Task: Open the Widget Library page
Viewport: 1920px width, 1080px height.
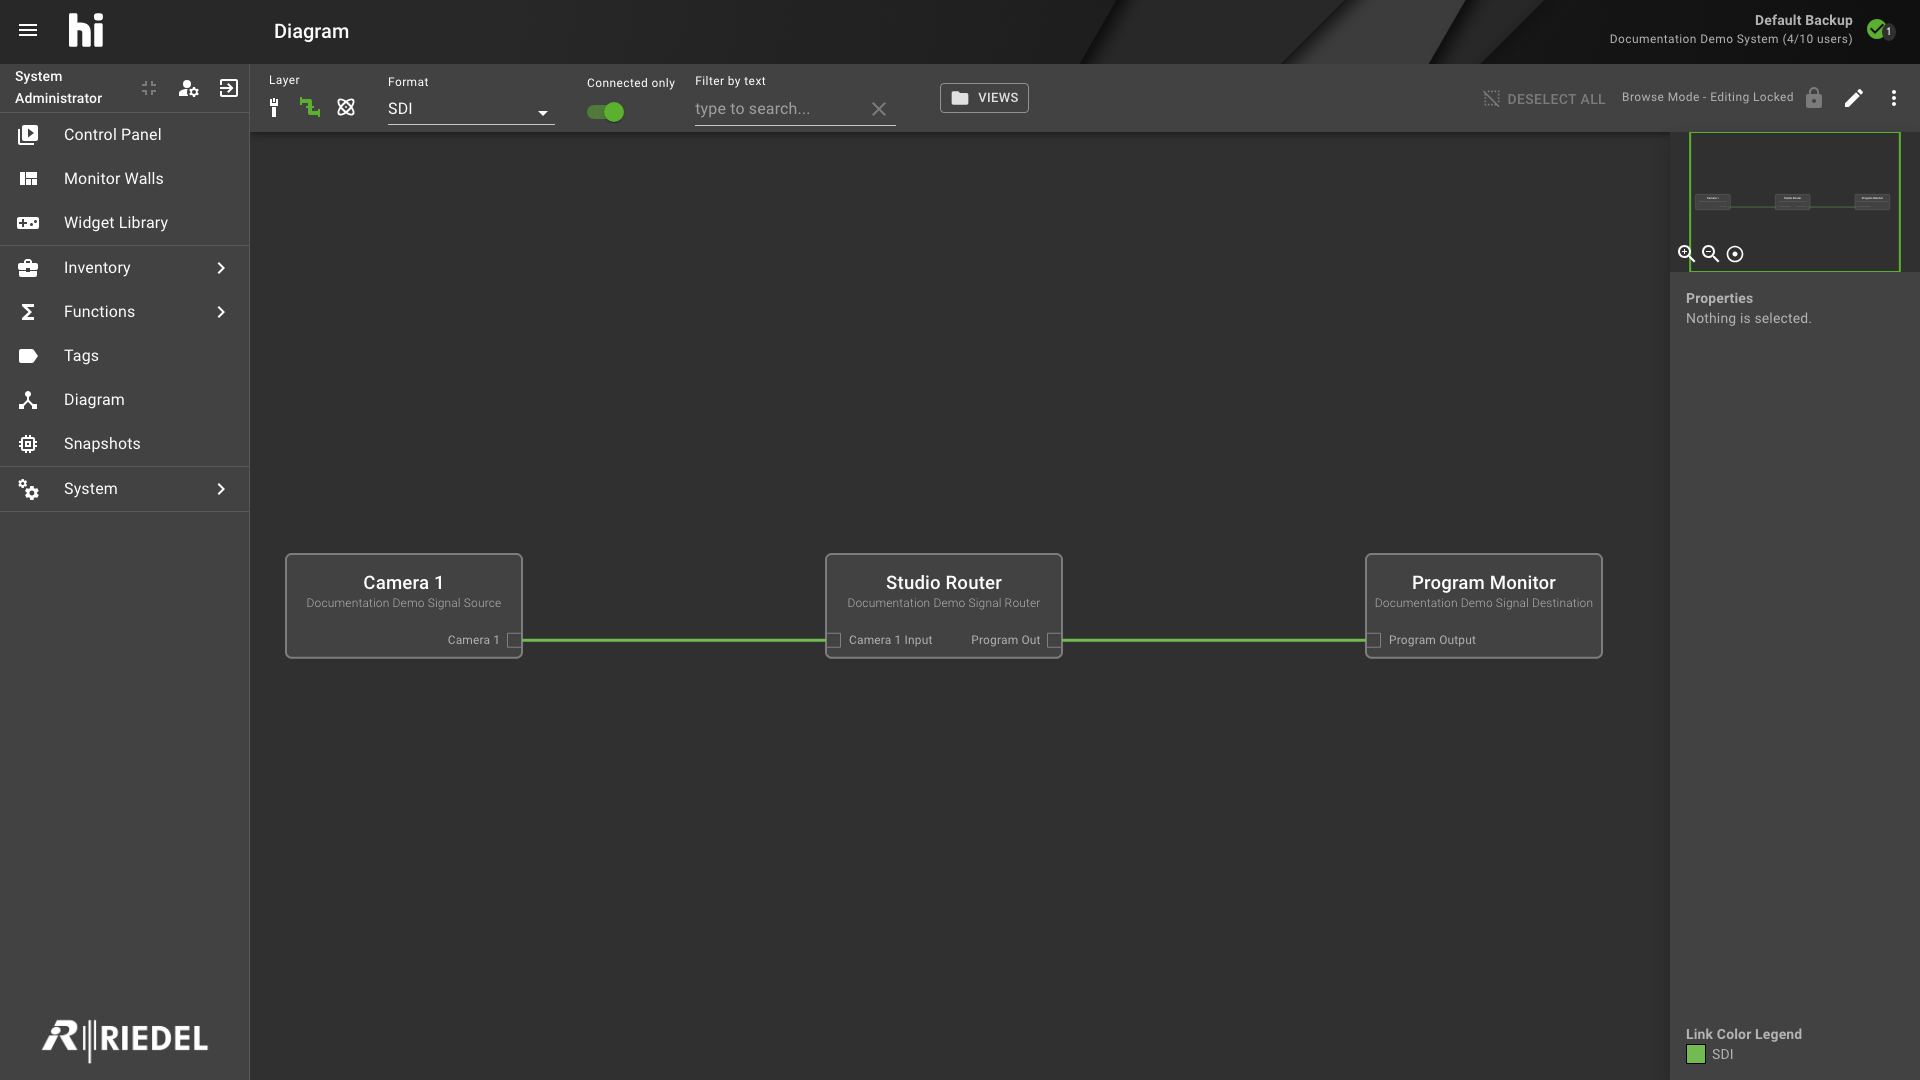Action: tap(124, 223)
